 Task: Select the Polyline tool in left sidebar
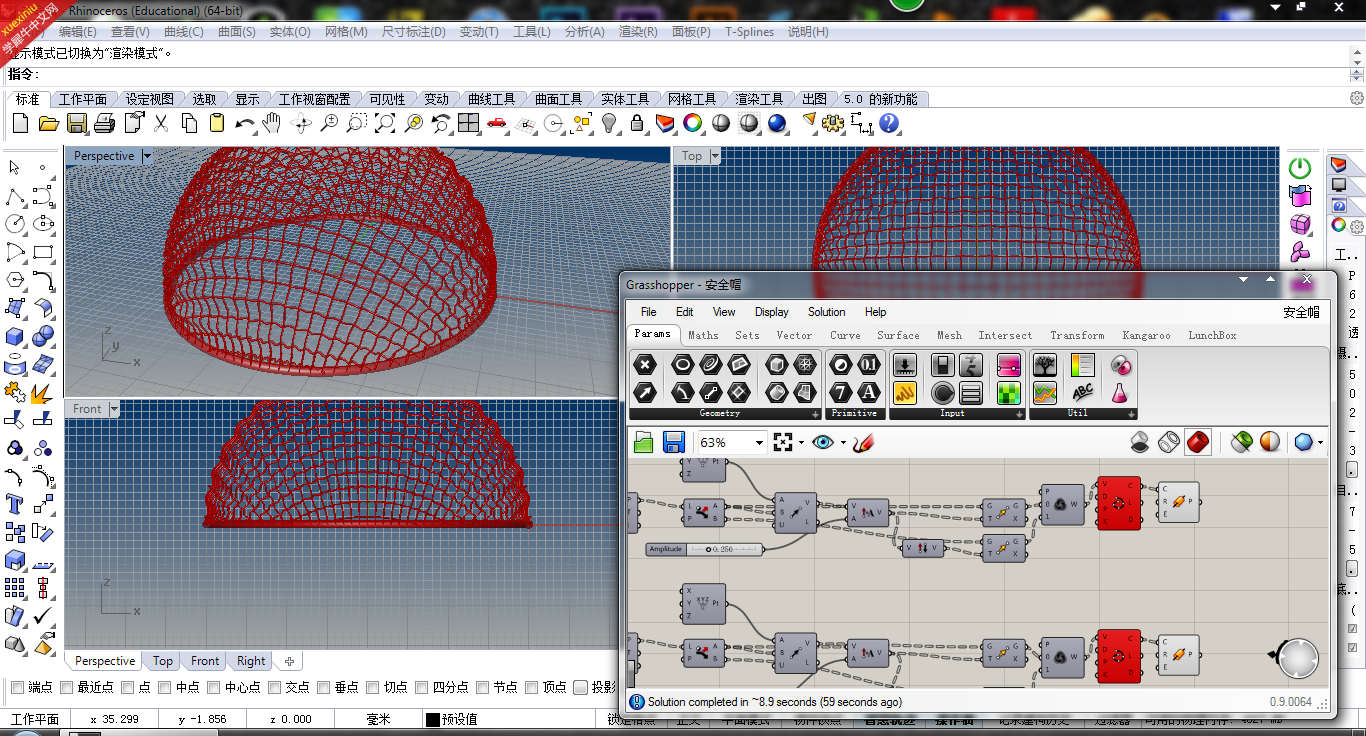point(15,196)
